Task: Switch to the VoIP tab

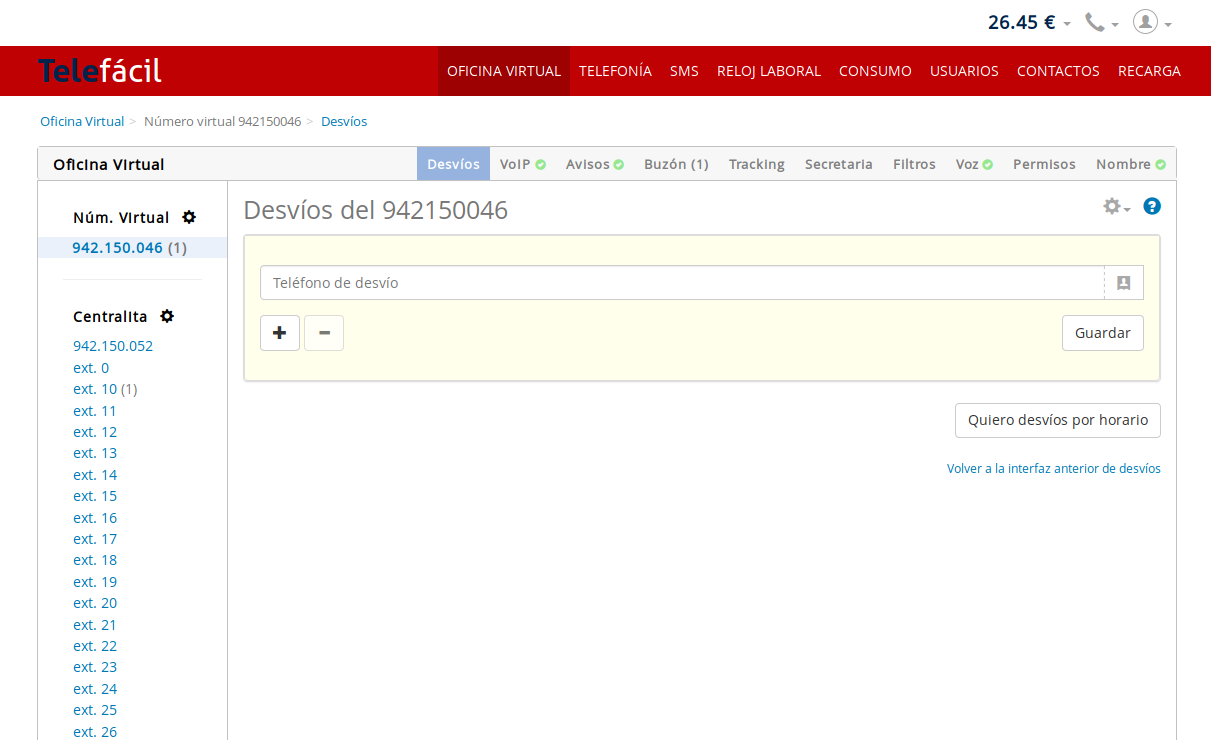Action: pyautogui.click(x=522, y=164)
